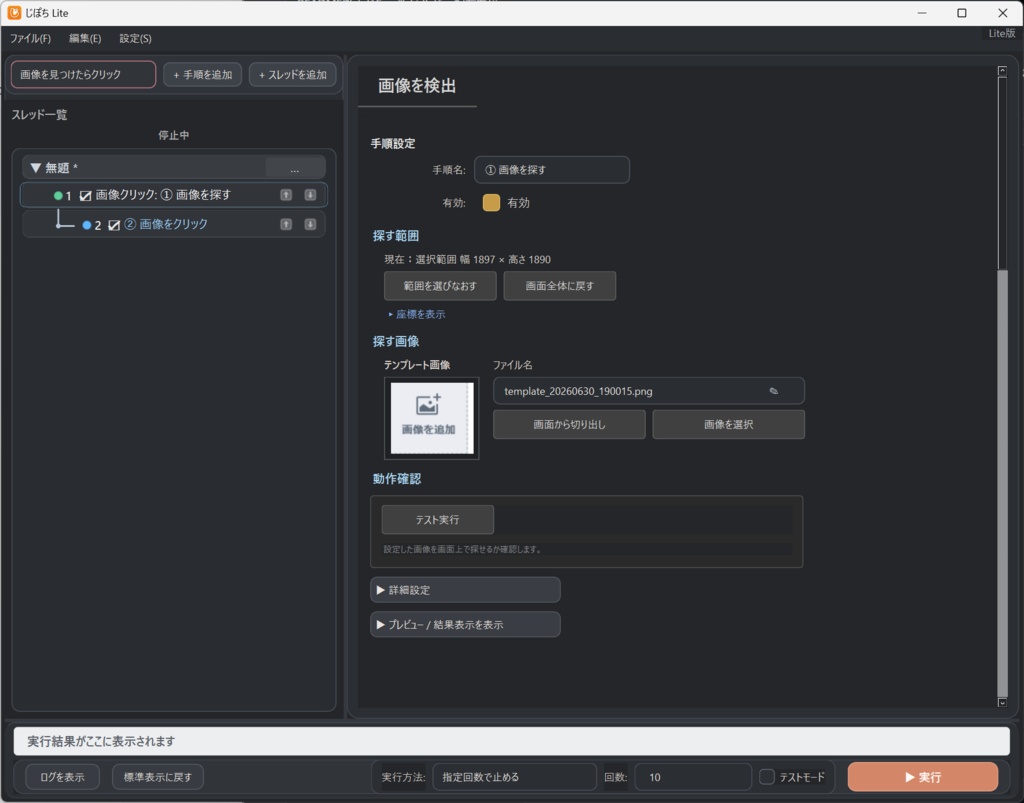Screen dimensions: 1024x803
Task: Click 画像を選択 button
Action: 729,424
